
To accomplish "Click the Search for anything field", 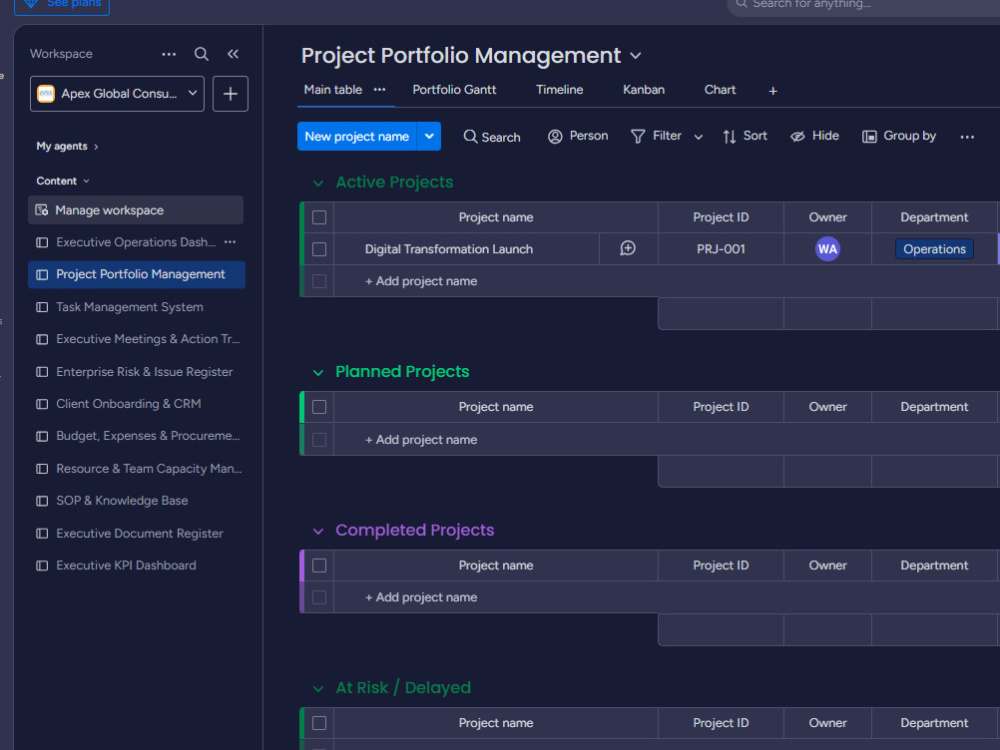I will click(864, 5).
